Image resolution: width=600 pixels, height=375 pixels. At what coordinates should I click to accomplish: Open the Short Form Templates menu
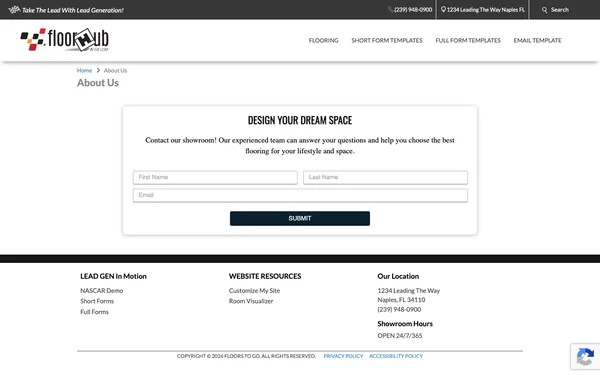(387, 40)
